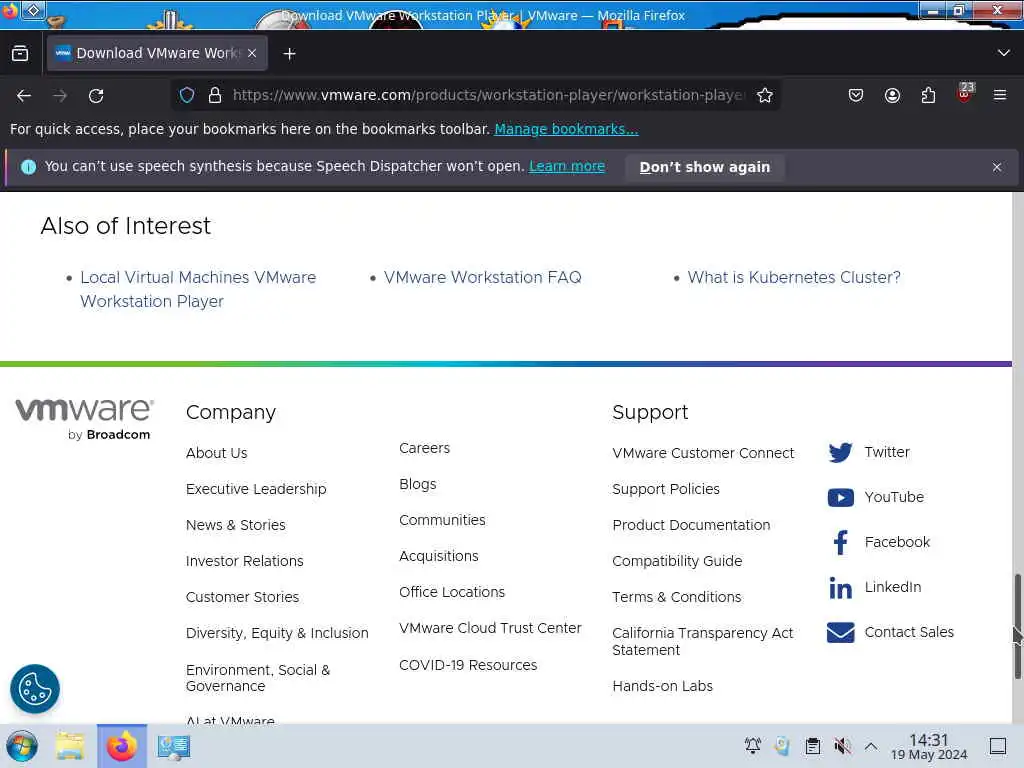Click the VMware by Broadcom logo
Screen dimensions: 1024x768
[85, 419]
